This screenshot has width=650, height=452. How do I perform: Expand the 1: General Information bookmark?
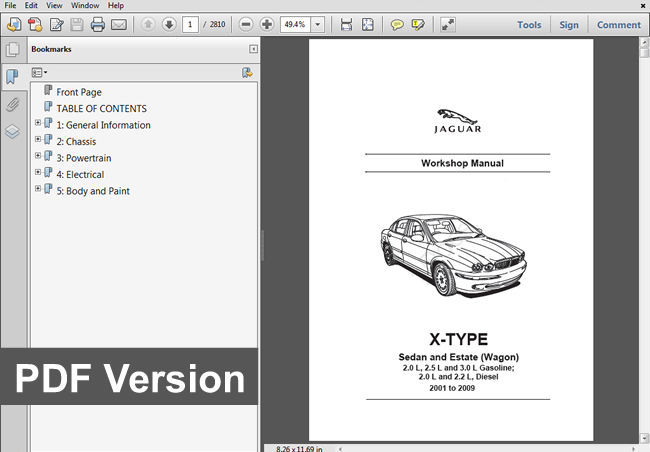pos(38,123)
